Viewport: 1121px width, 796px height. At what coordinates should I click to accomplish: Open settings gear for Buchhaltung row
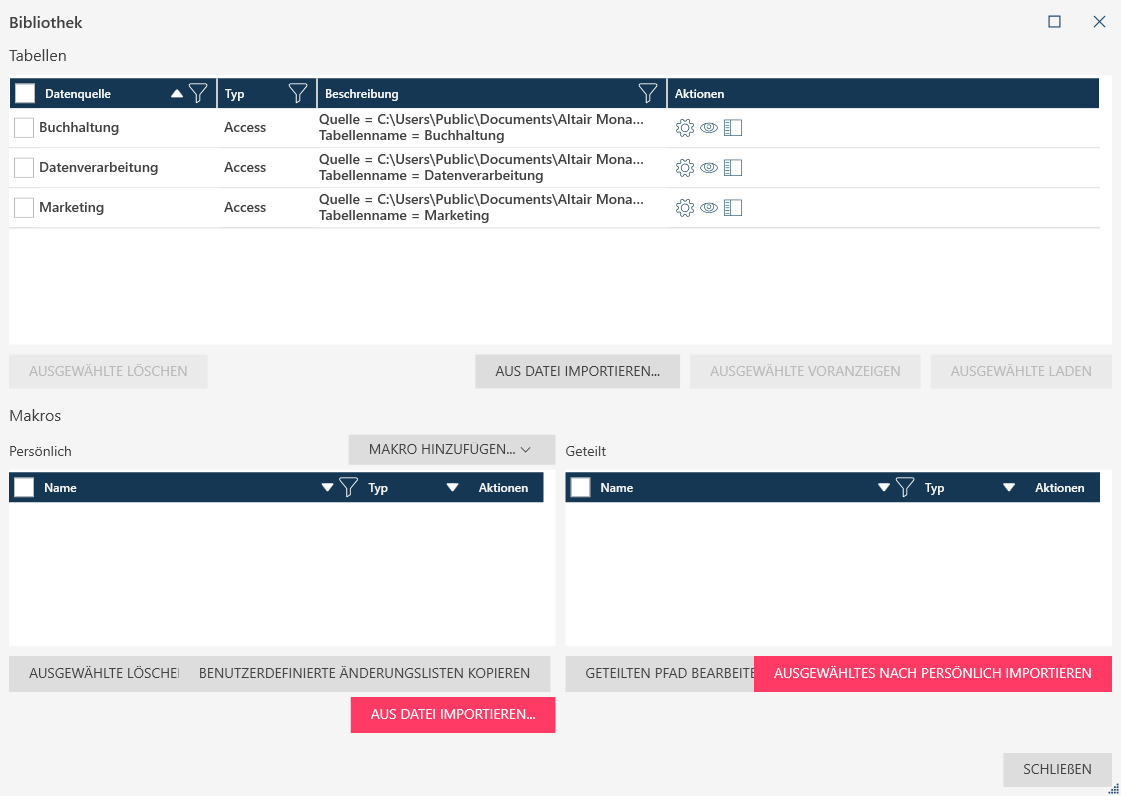pyautogui.click(x=685, y=128)
